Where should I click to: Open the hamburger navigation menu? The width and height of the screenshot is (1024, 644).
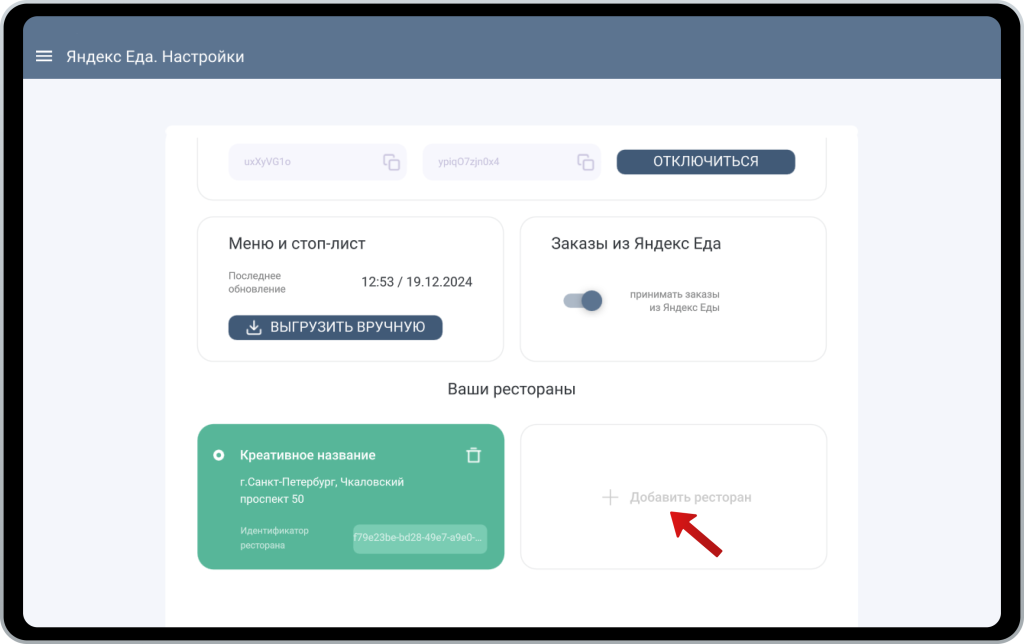pos(44,56)
